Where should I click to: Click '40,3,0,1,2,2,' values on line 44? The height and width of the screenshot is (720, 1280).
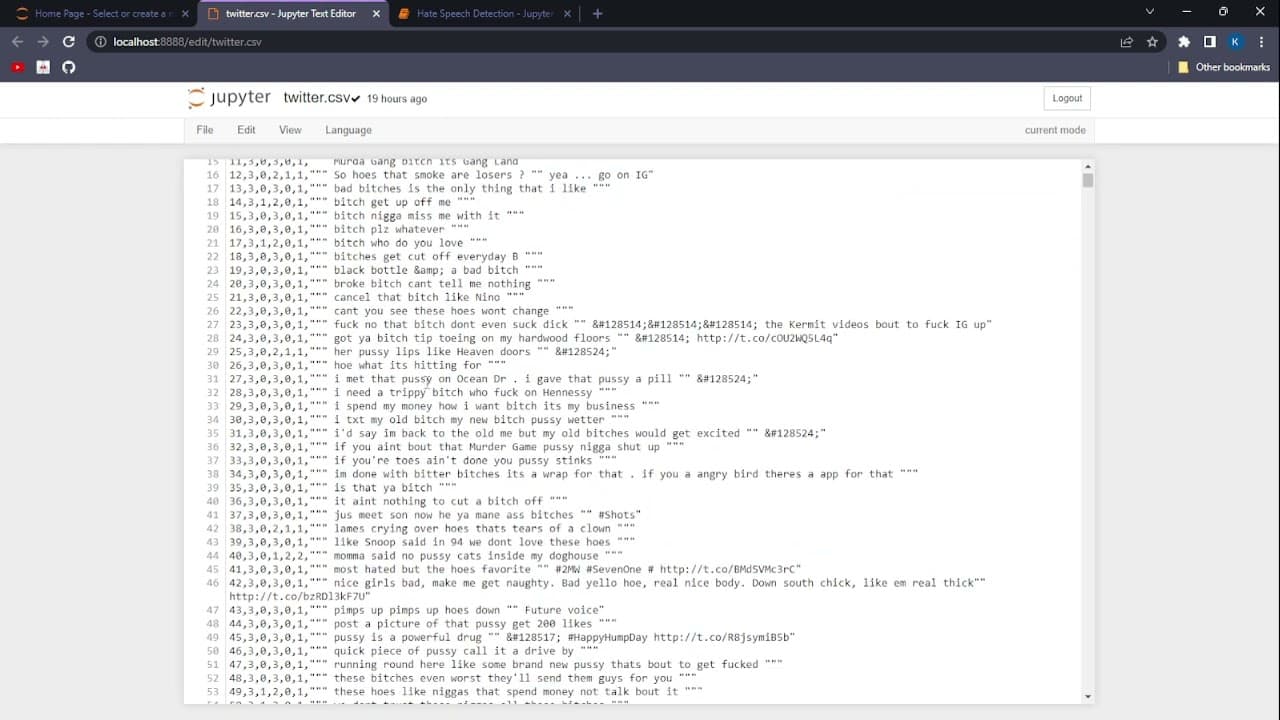[x=269, y=555]
